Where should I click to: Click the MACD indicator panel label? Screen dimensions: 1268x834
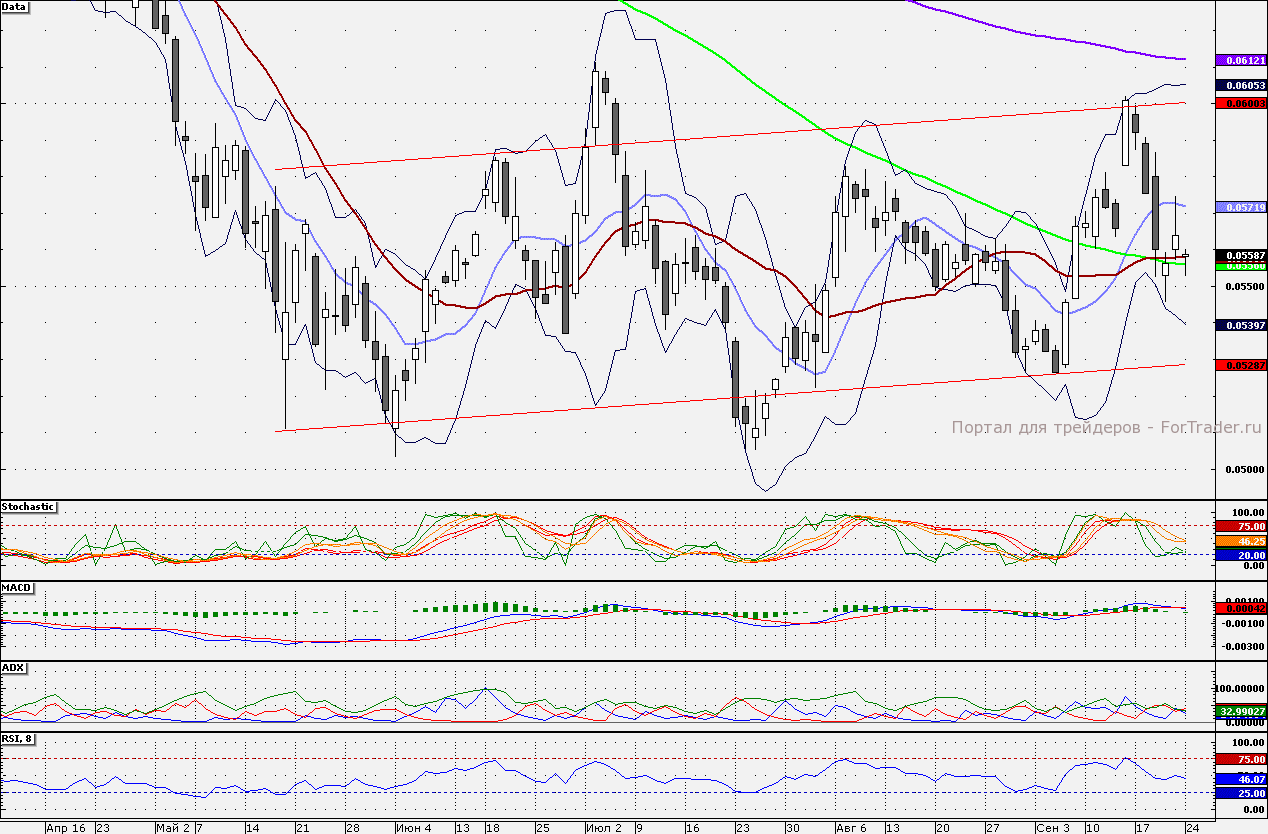[x=16, y=586]
